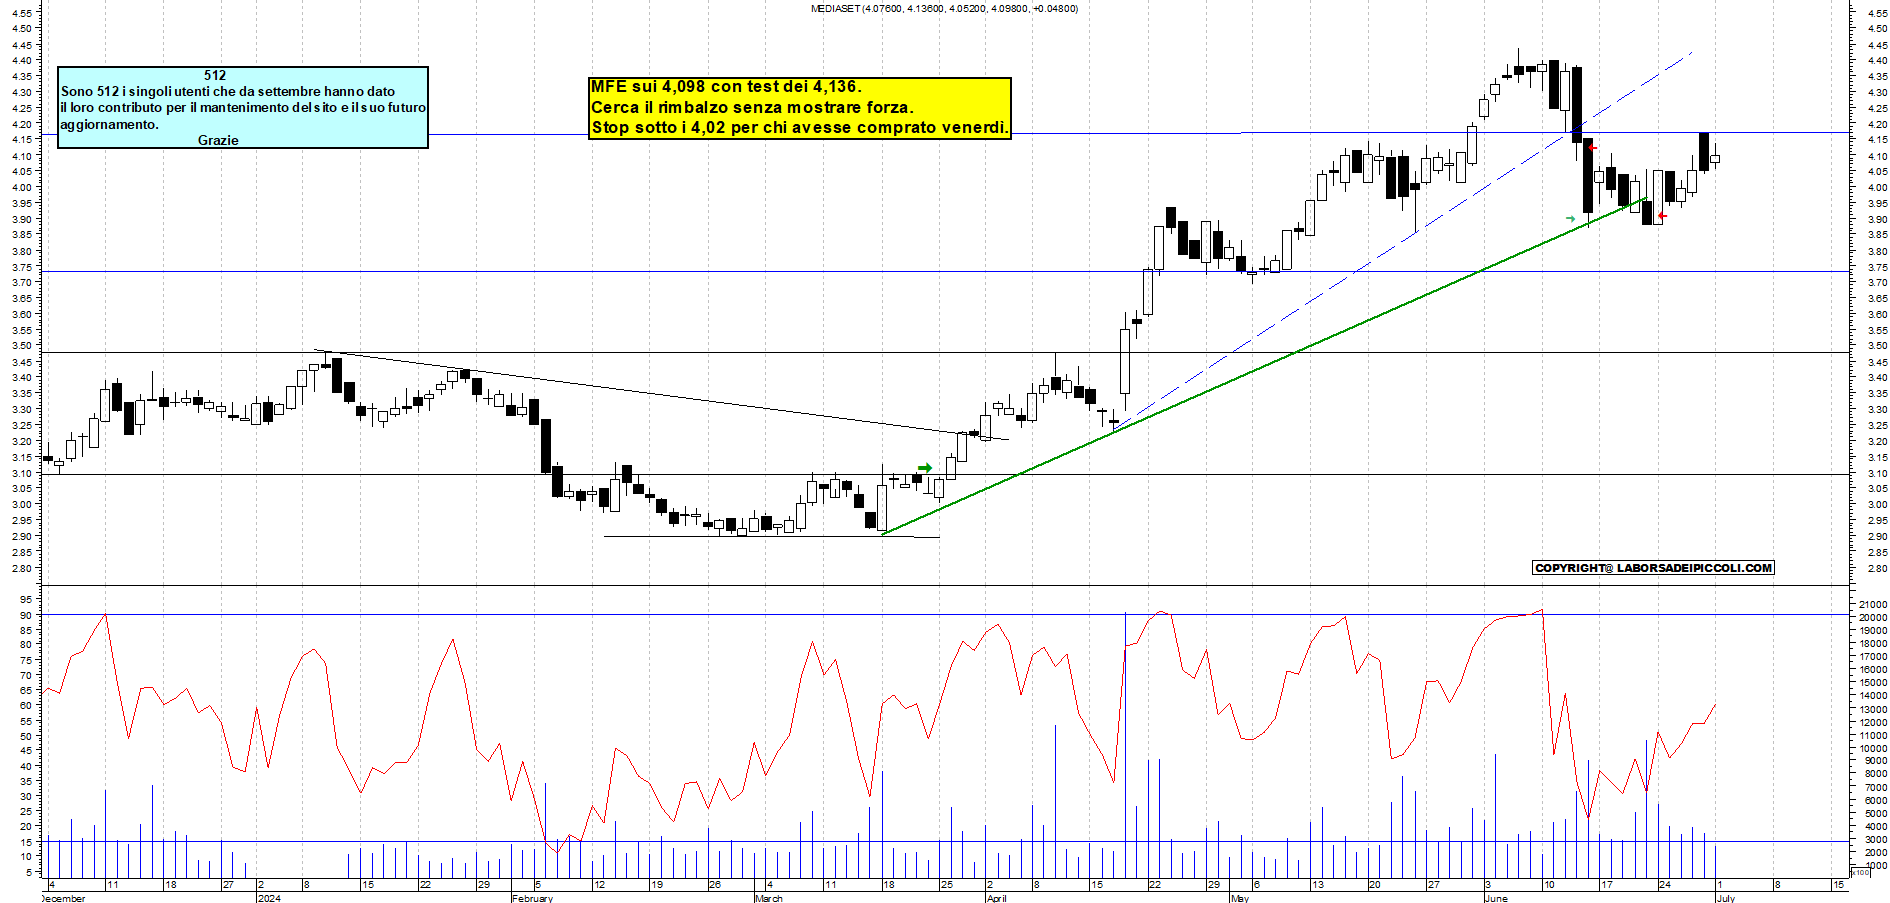1890x903 pixels.
Task: Click 'Grazie' in the cyan notice box
Action: (x=218, y=140)
